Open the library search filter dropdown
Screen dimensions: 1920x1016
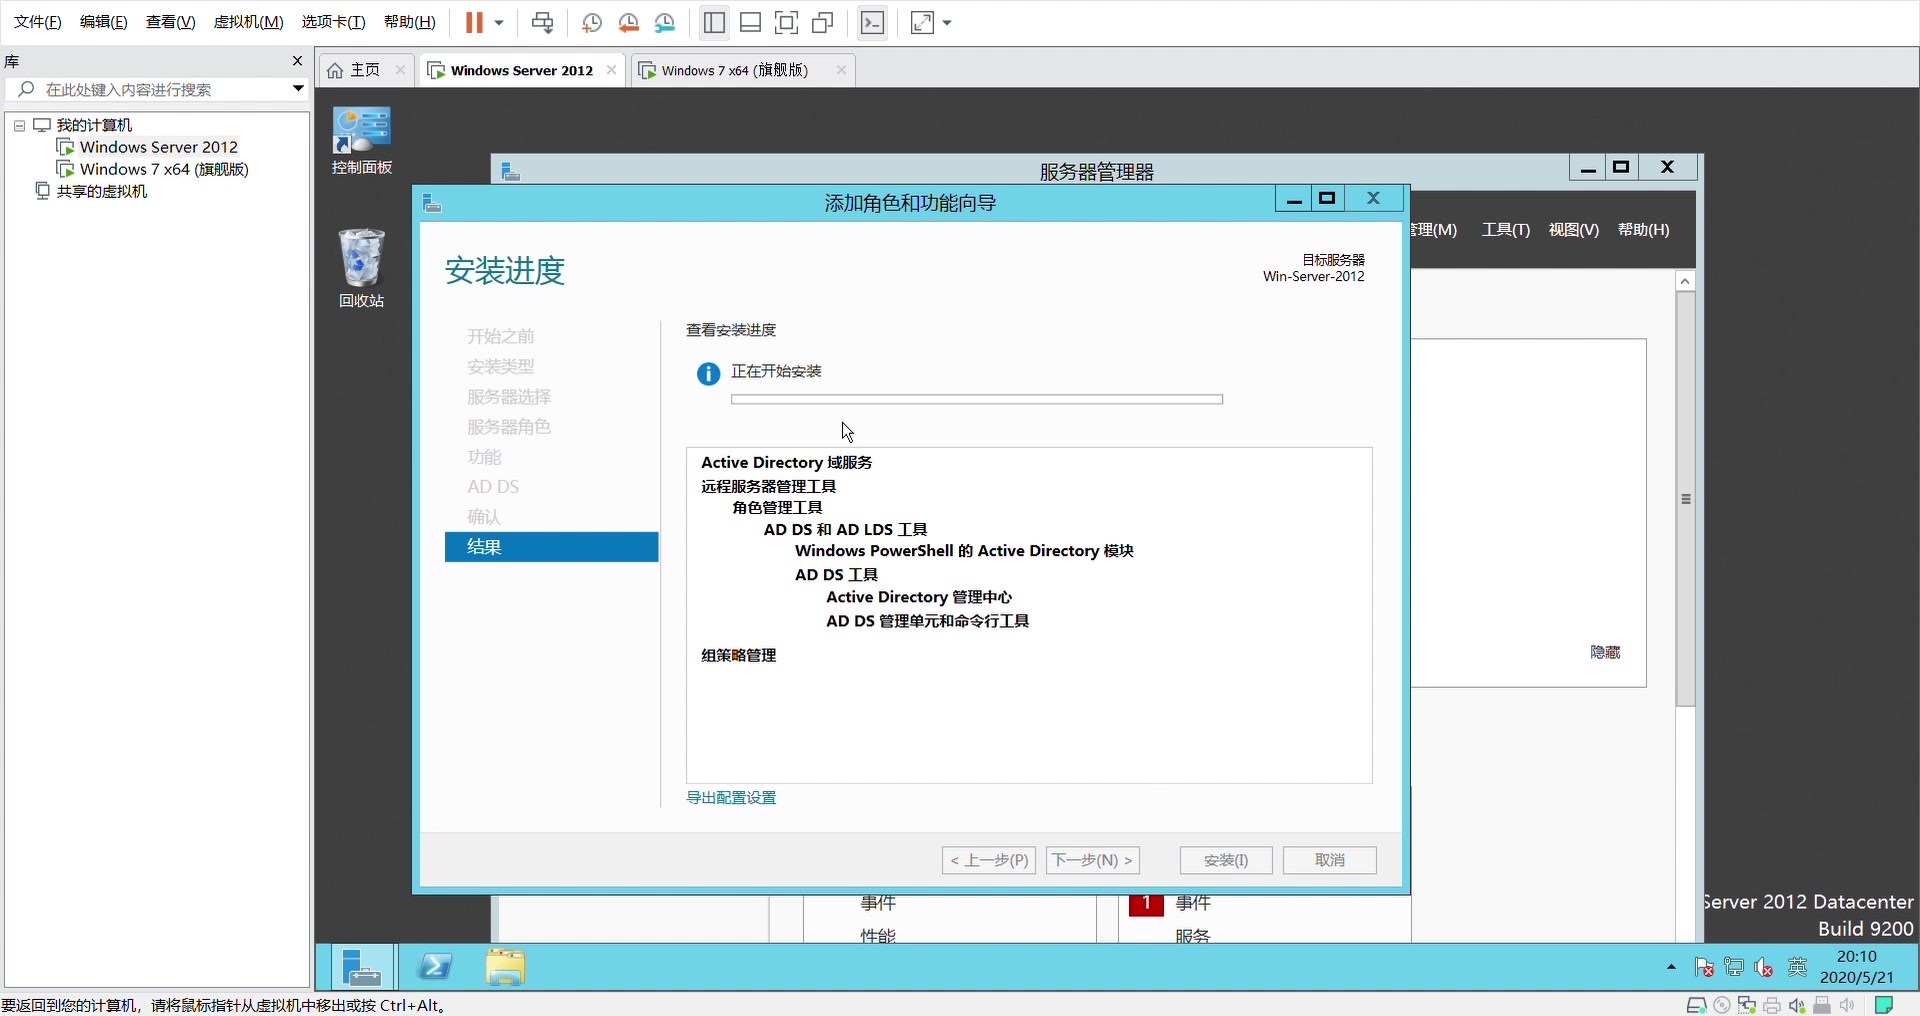(297, 89)
